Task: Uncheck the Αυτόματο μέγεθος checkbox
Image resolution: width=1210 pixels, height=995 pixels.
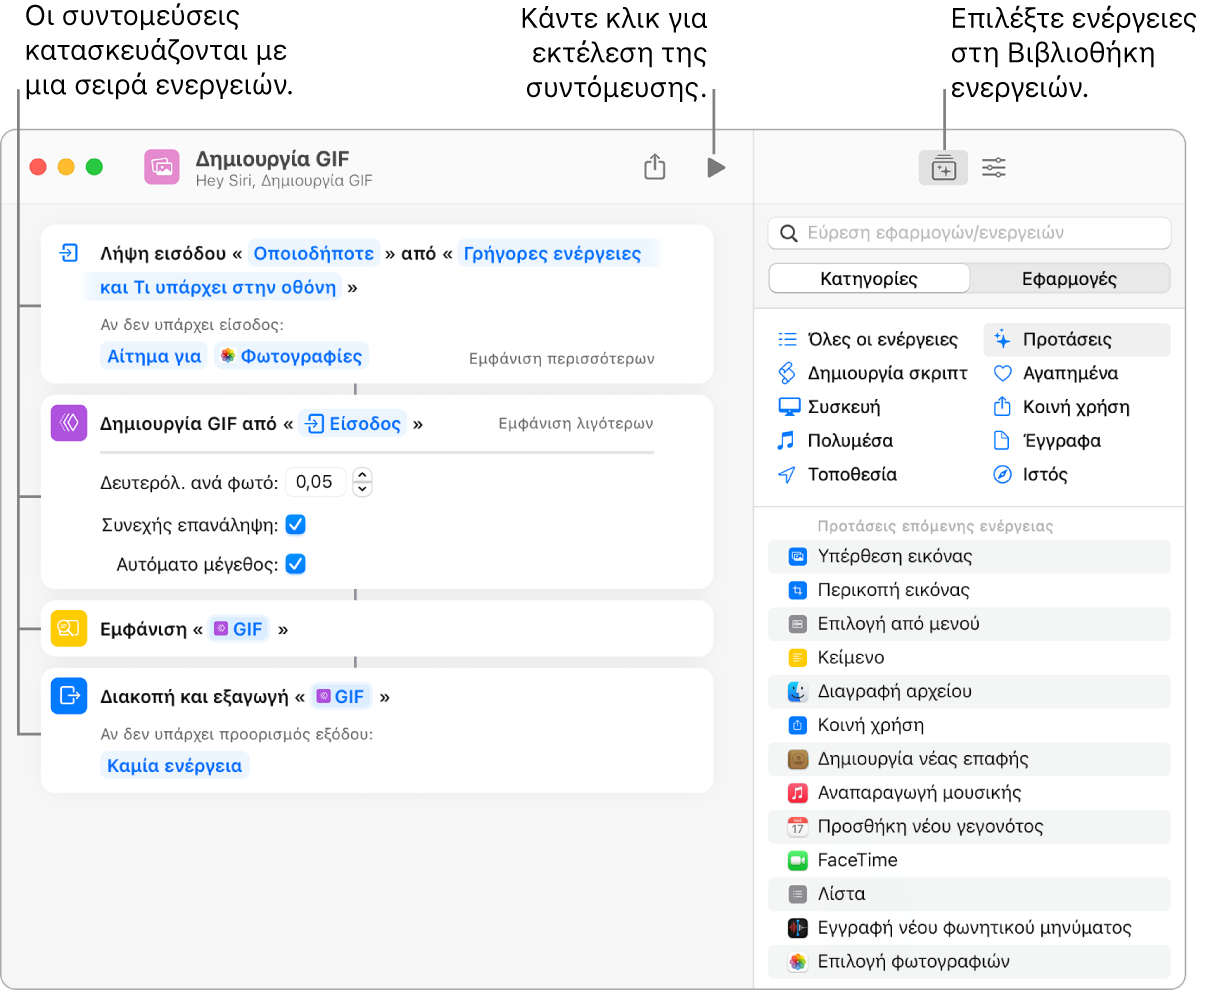Action: tap(296, 564)
